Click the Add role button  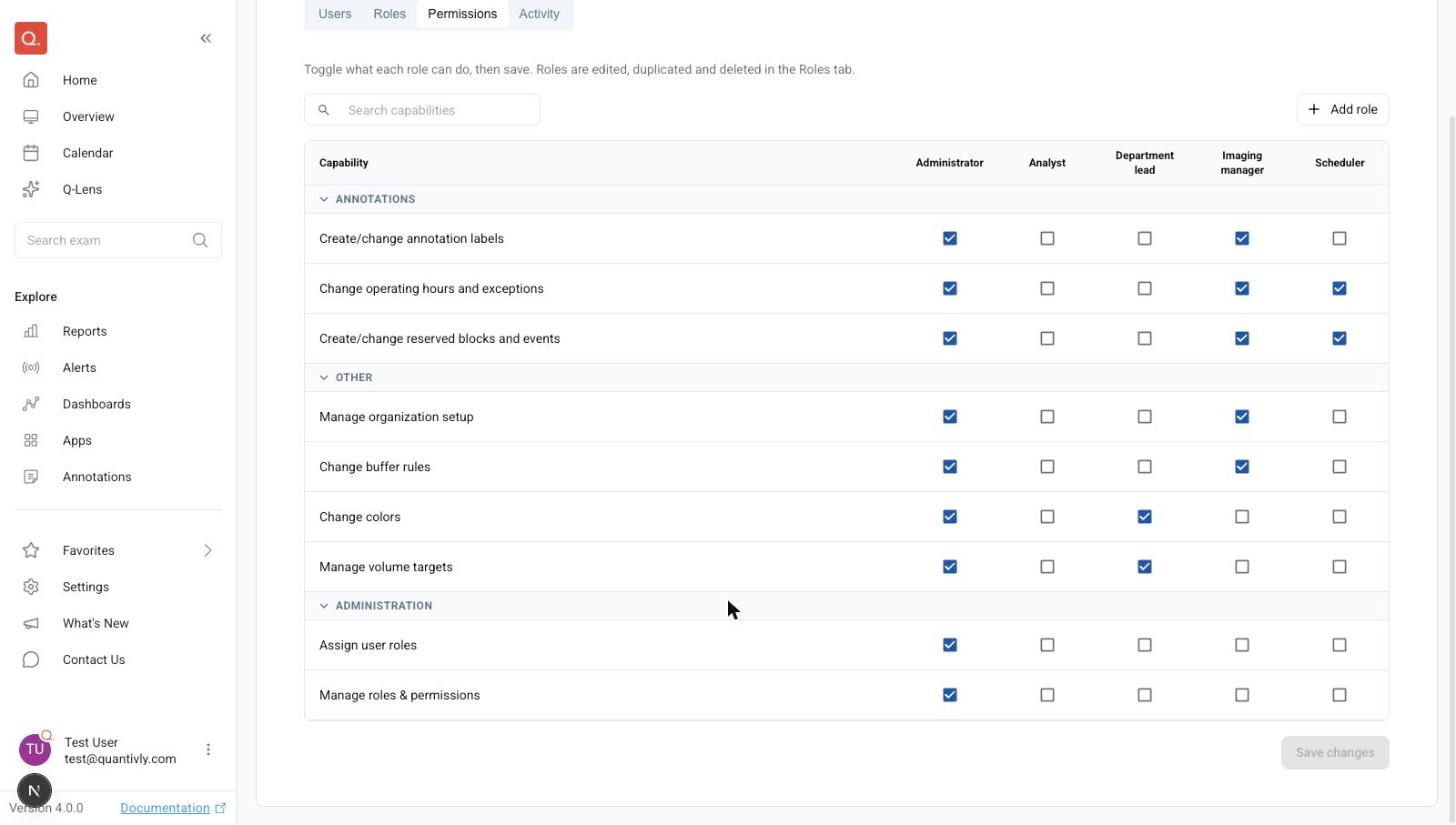pos(1343,110)
